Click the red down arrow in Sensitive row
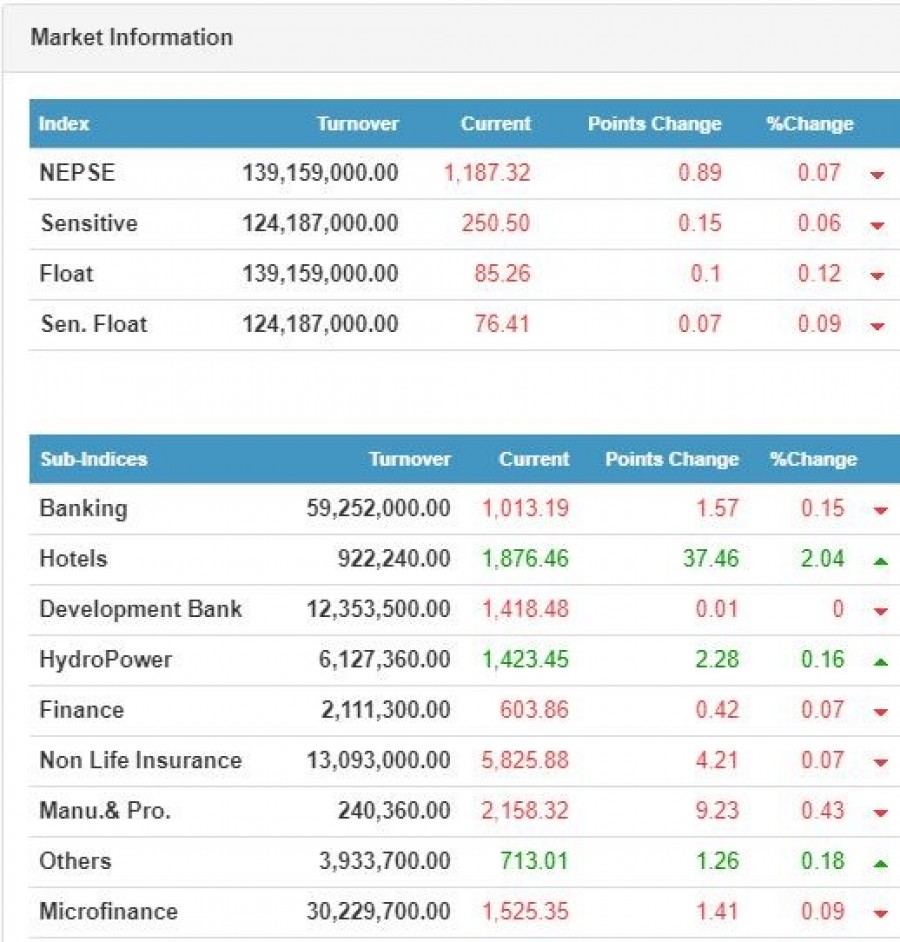This screenshot has height=942, width=900. coord(878,225)
